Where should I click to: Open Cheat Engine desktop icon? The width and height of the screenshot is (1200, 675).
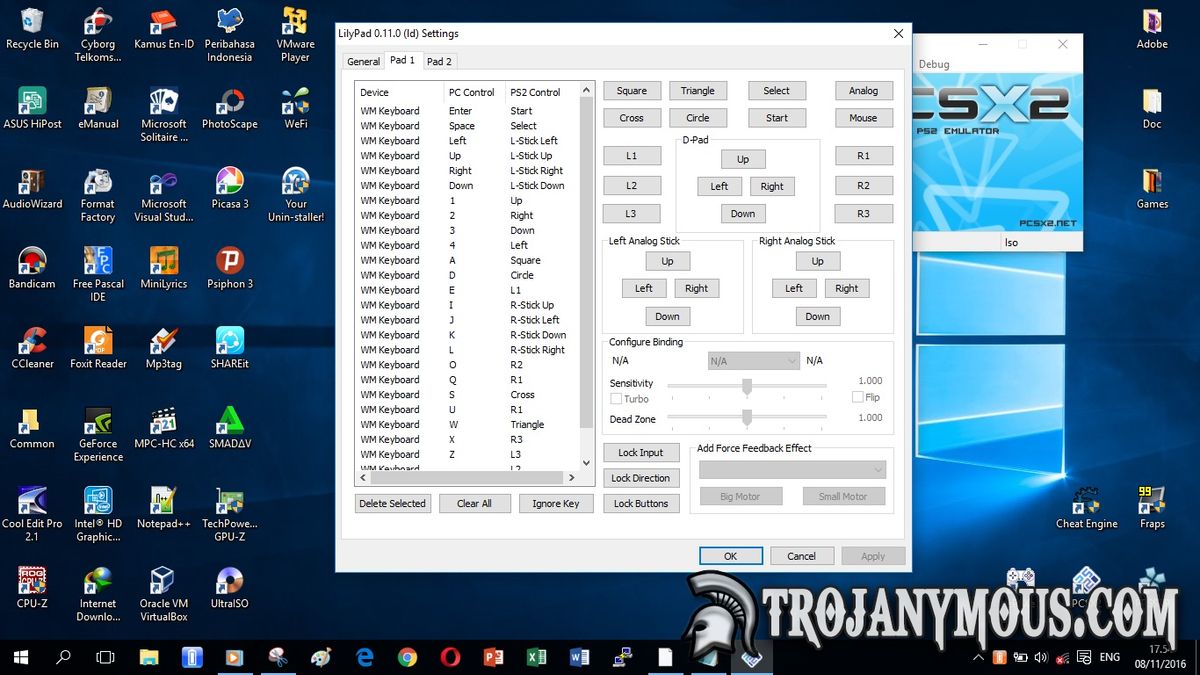(1087, 508)
